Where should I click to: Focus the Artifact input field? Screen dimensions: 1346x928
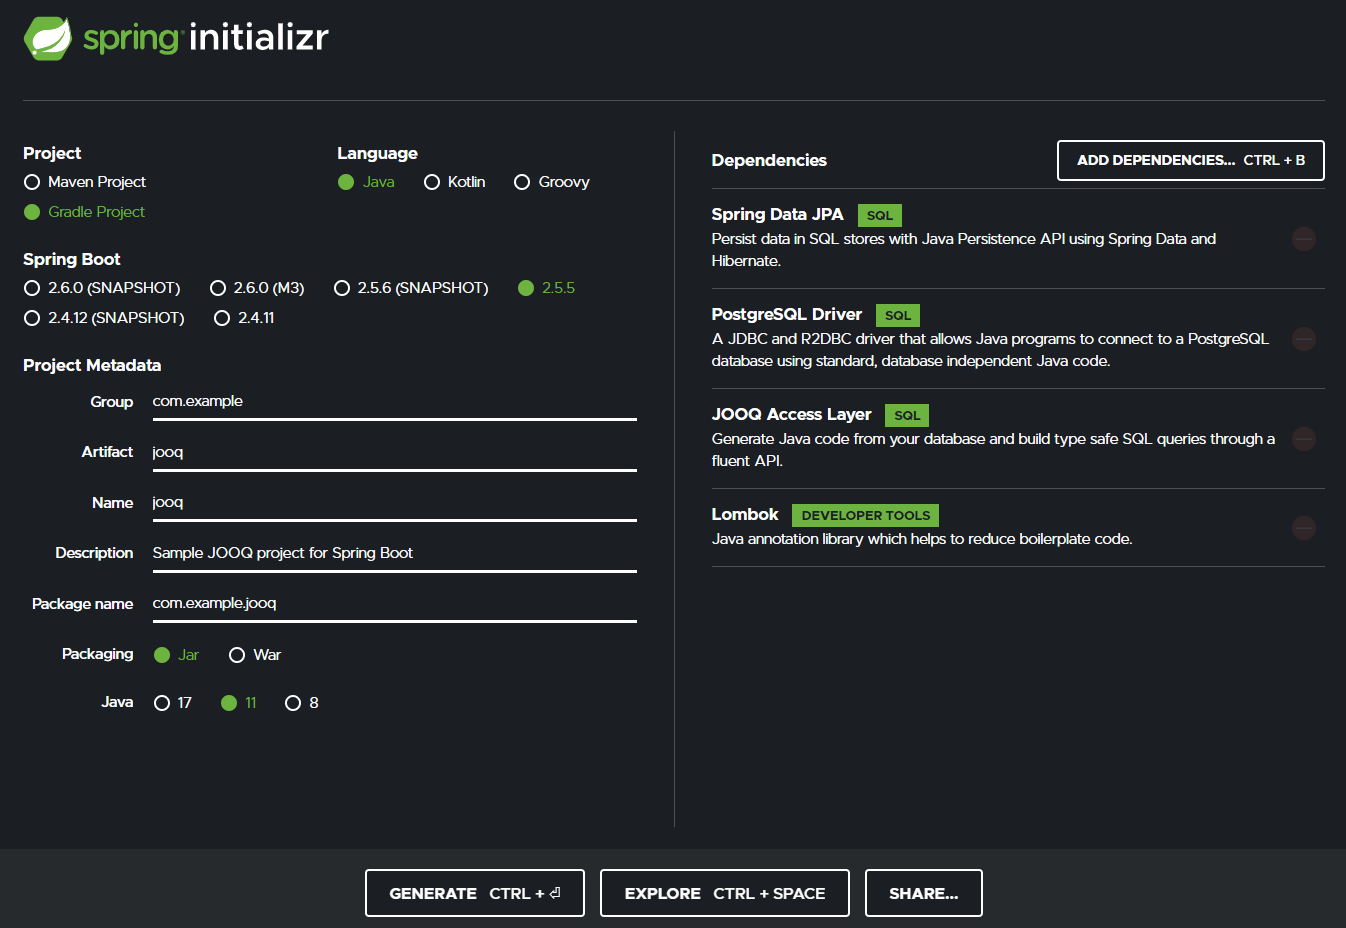(395, 452)
